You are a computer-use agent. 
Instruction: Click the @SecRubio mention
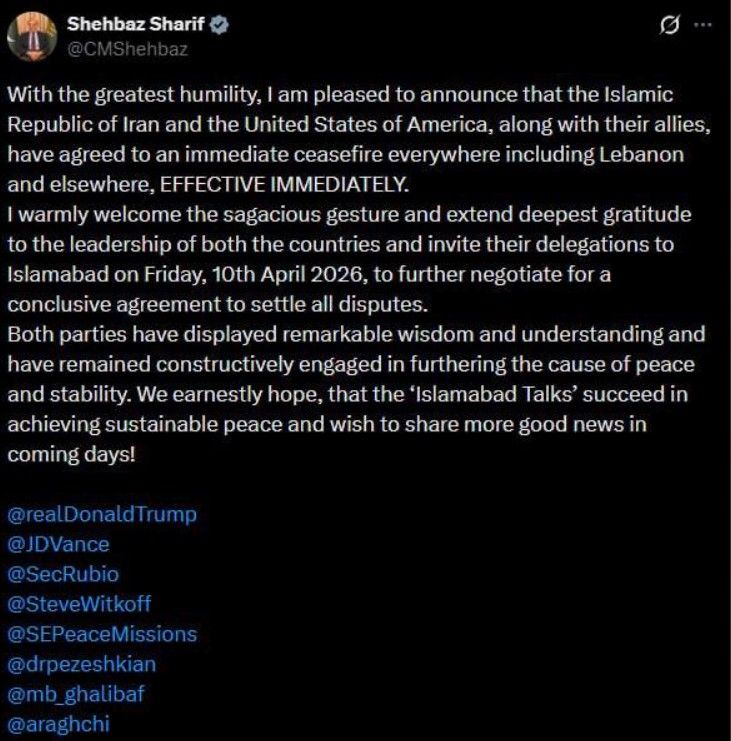[65, 574]
